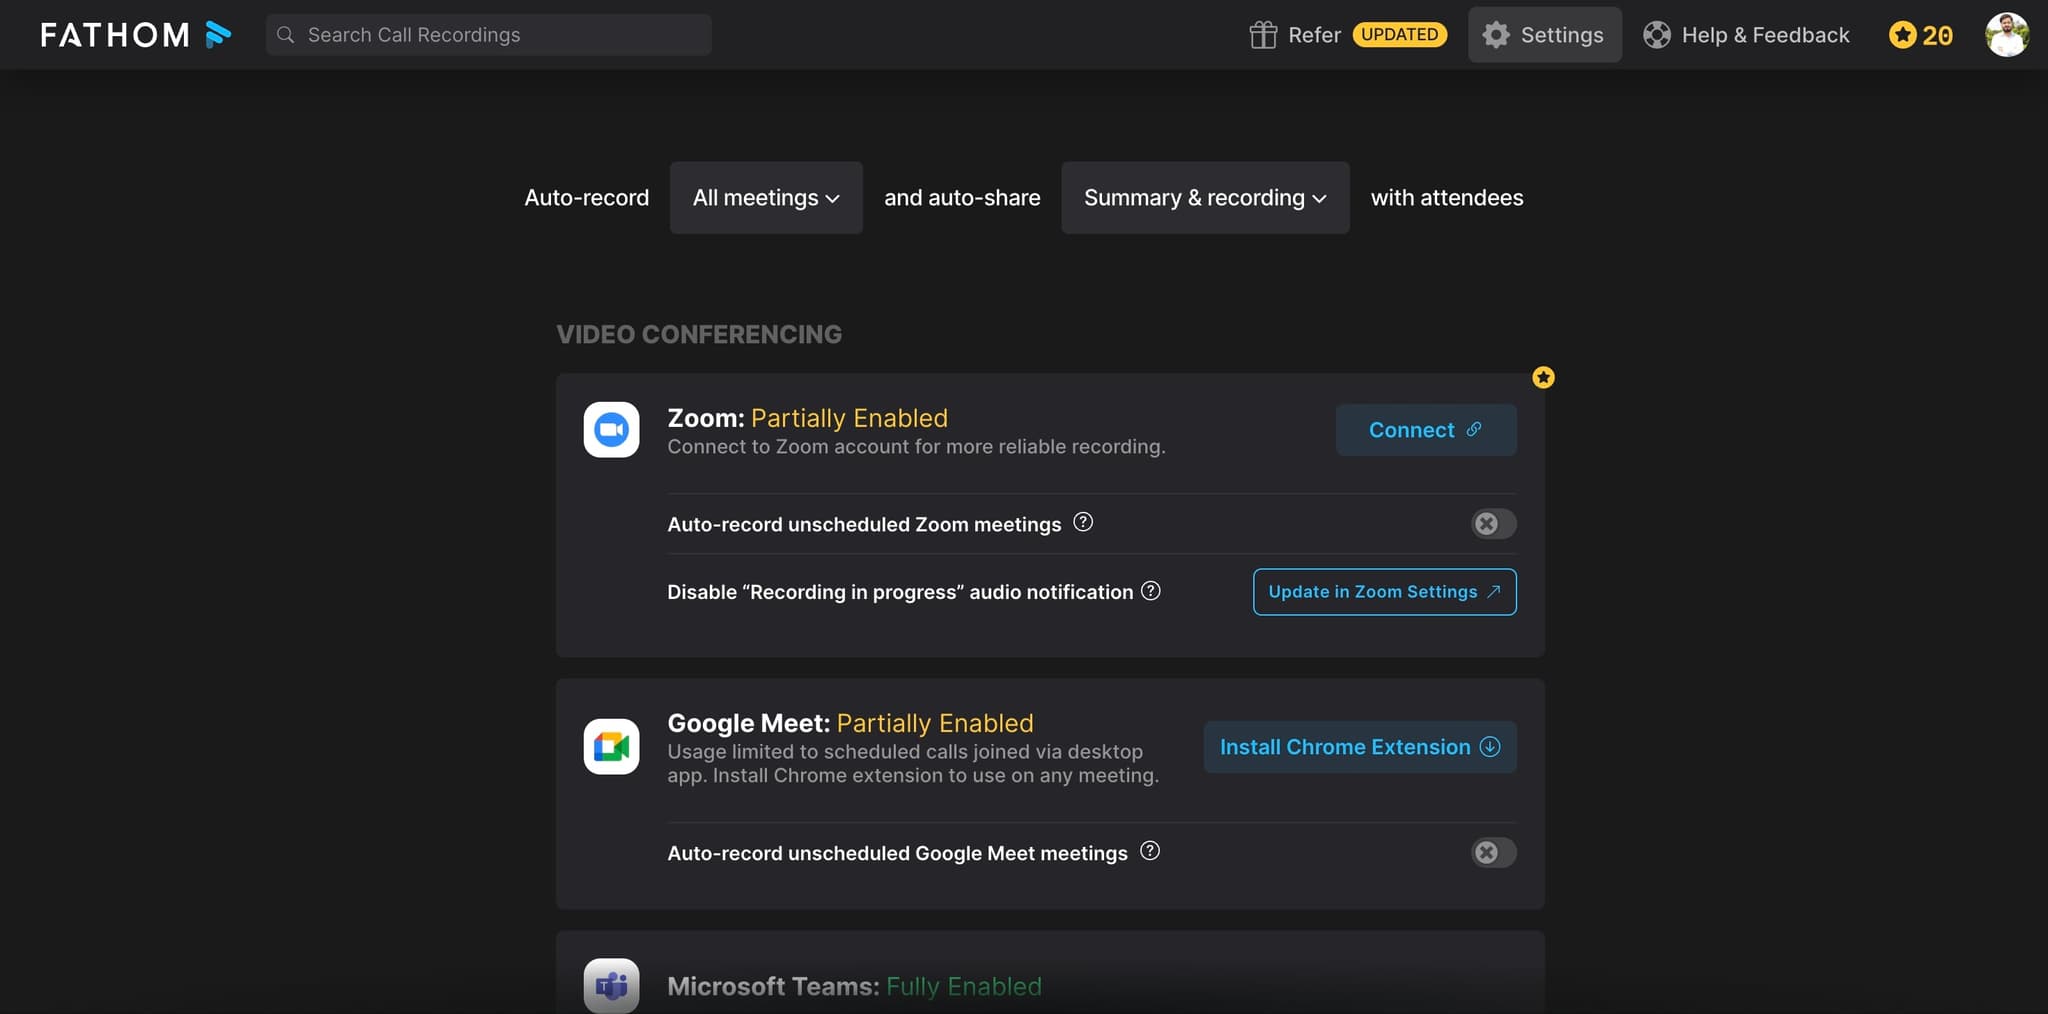Click the Zoom app icon
This screenshot has height=1014, width=2048.
pyautogui.click(x=611, y=430)
